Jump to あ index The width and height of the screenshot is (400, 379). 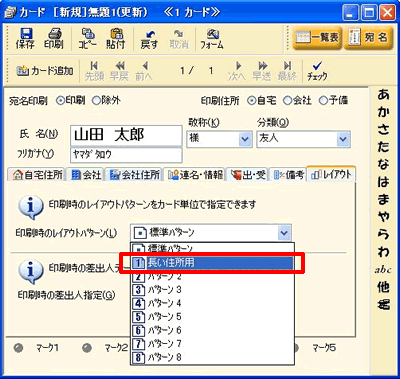point(383,95)
